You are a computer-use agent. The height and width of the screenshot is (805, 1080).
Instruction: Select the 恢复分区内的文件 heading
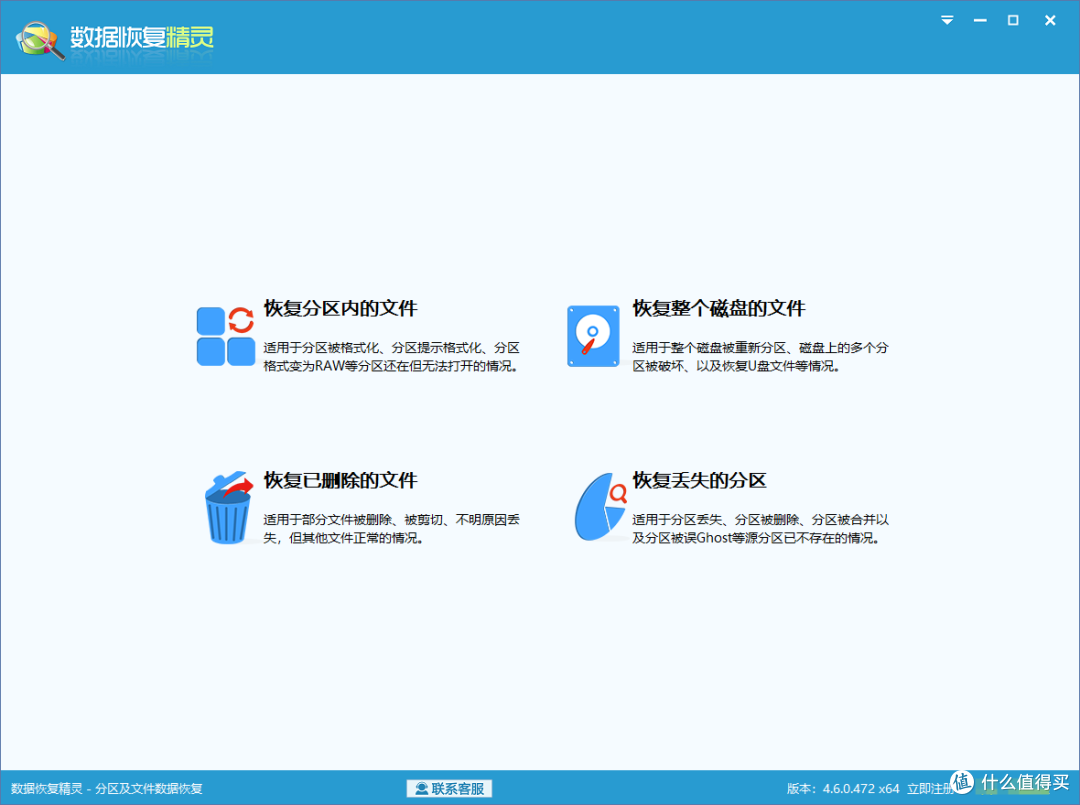pos(340,308)
